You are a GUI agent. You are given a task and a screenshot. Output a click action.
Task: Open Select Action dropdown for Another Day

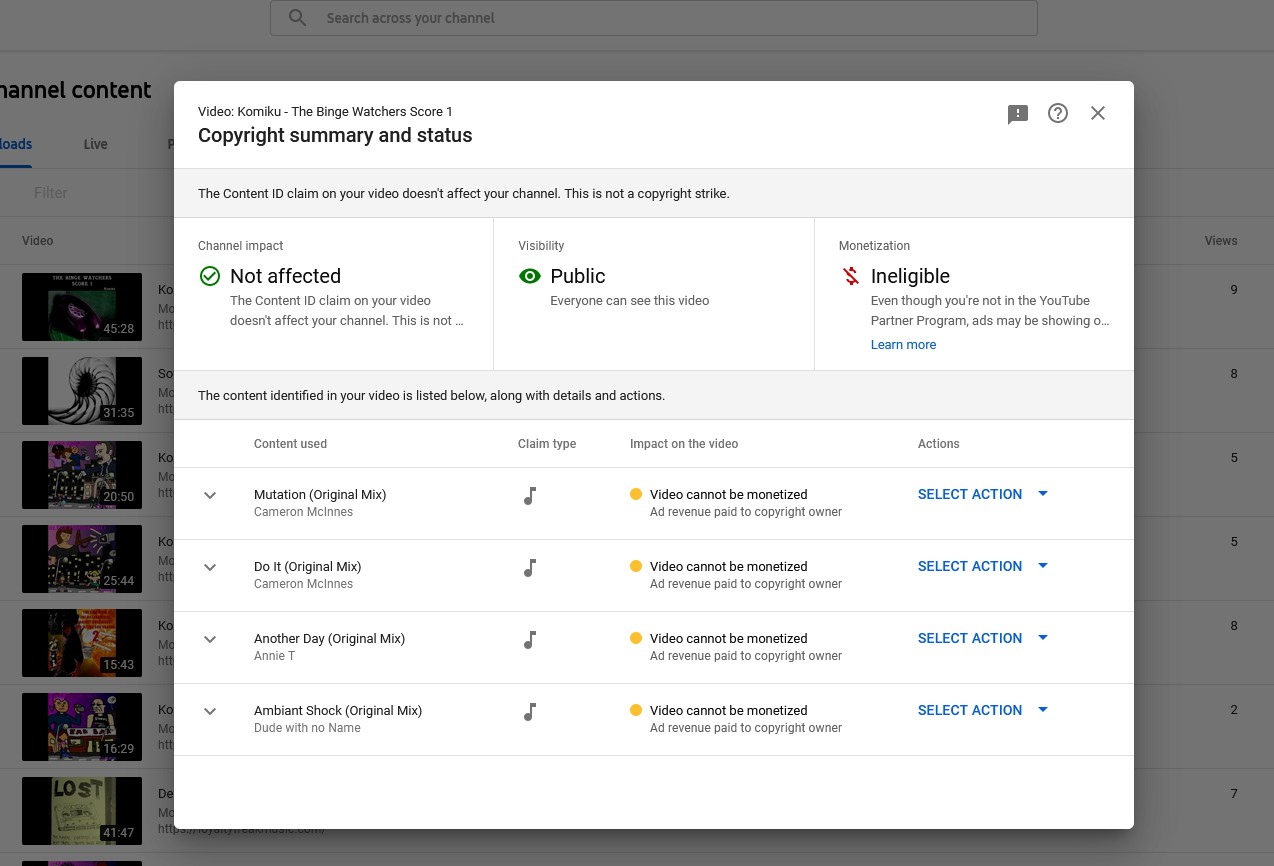[983, 638]
